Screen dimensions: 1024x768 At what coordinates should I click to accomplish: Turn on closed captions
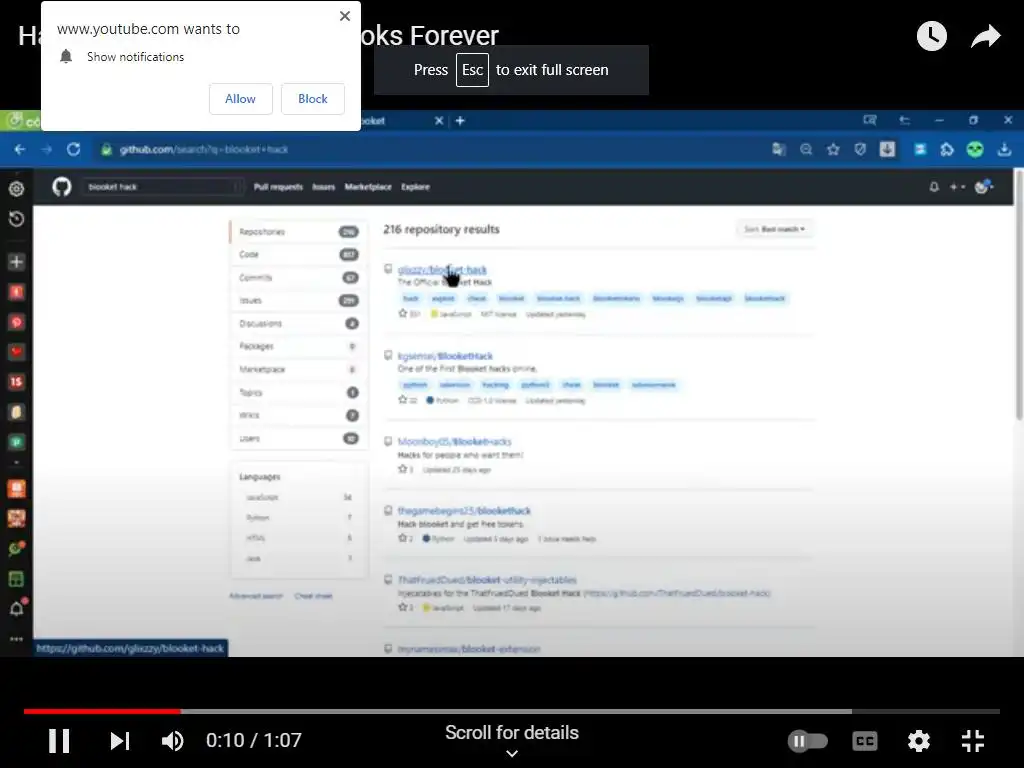click(x=865, y=741)
